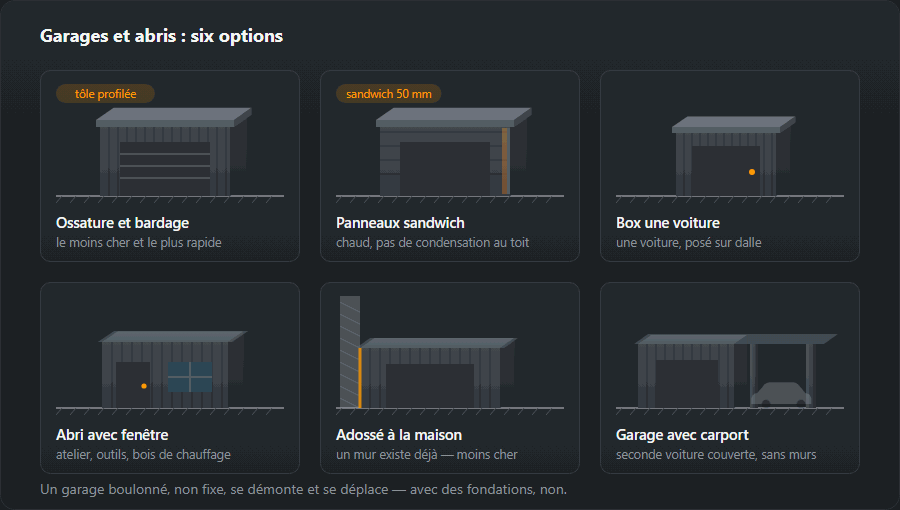
Task: Click the Panneaux sandwich garage illustration
Action: click(450, 155)
